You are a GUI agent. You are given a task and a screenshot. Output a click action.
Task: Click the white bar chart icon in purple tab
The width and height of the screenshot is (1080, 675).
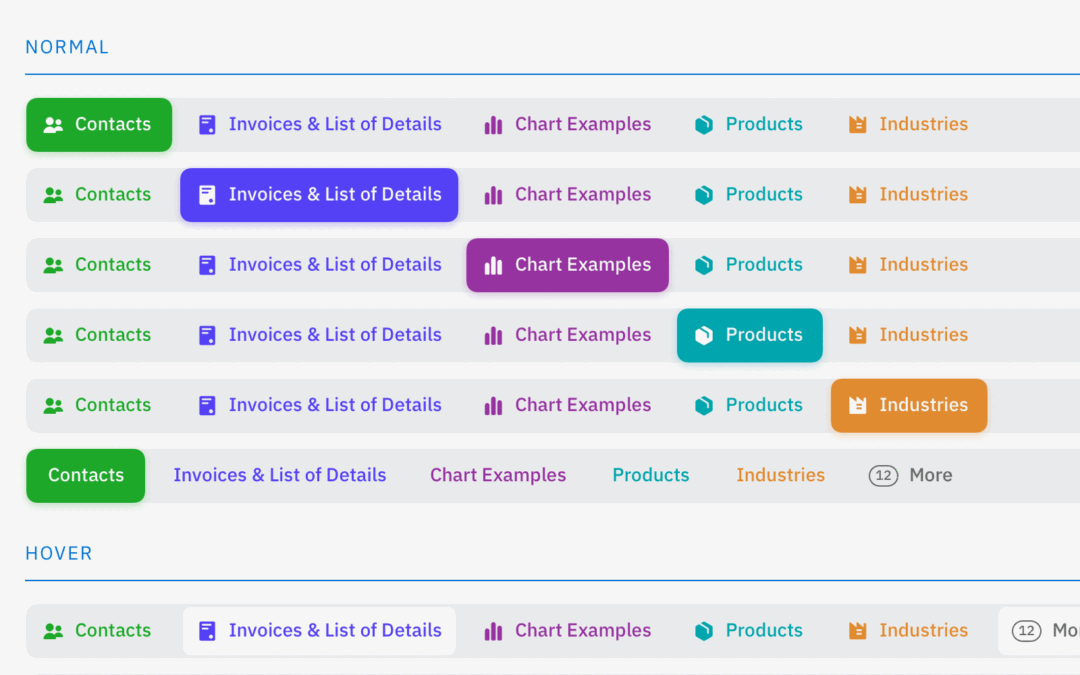point(493,265)
